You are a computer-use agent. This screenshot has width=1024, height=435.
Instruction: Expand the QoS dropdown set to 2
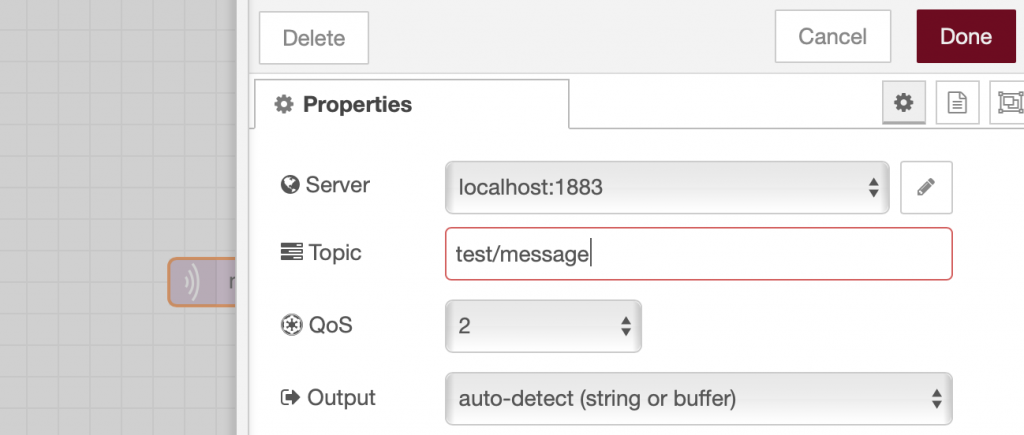pos(543,326)
